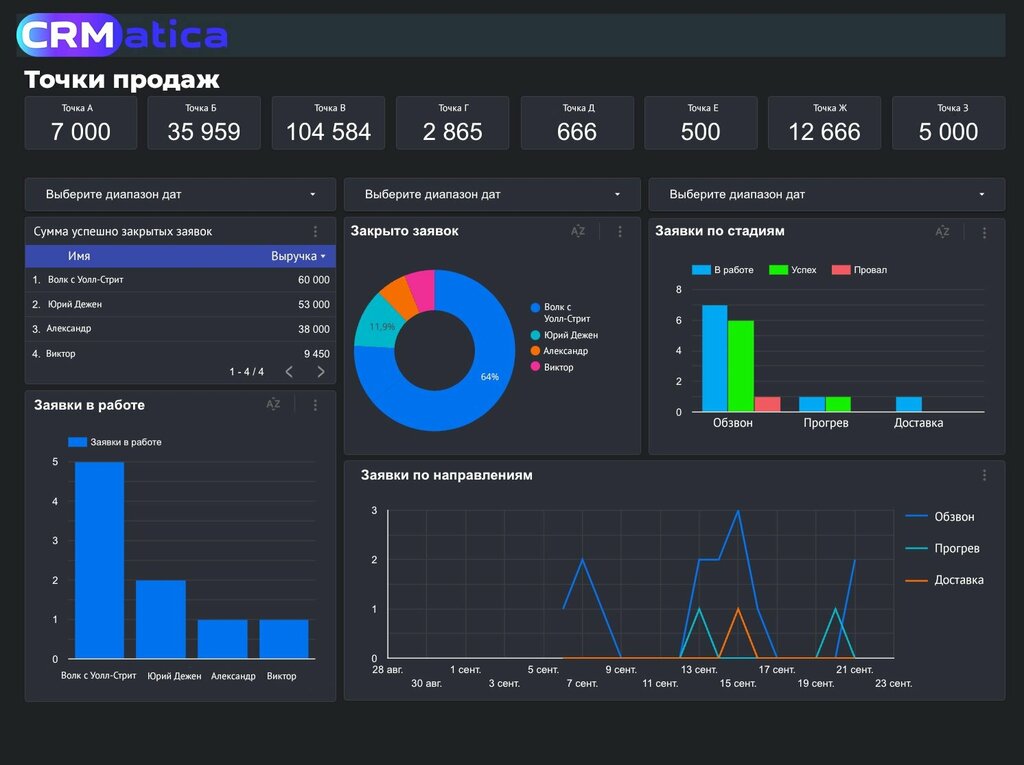
Task: Click Александр donut legend entry
Action: [560, 351]
